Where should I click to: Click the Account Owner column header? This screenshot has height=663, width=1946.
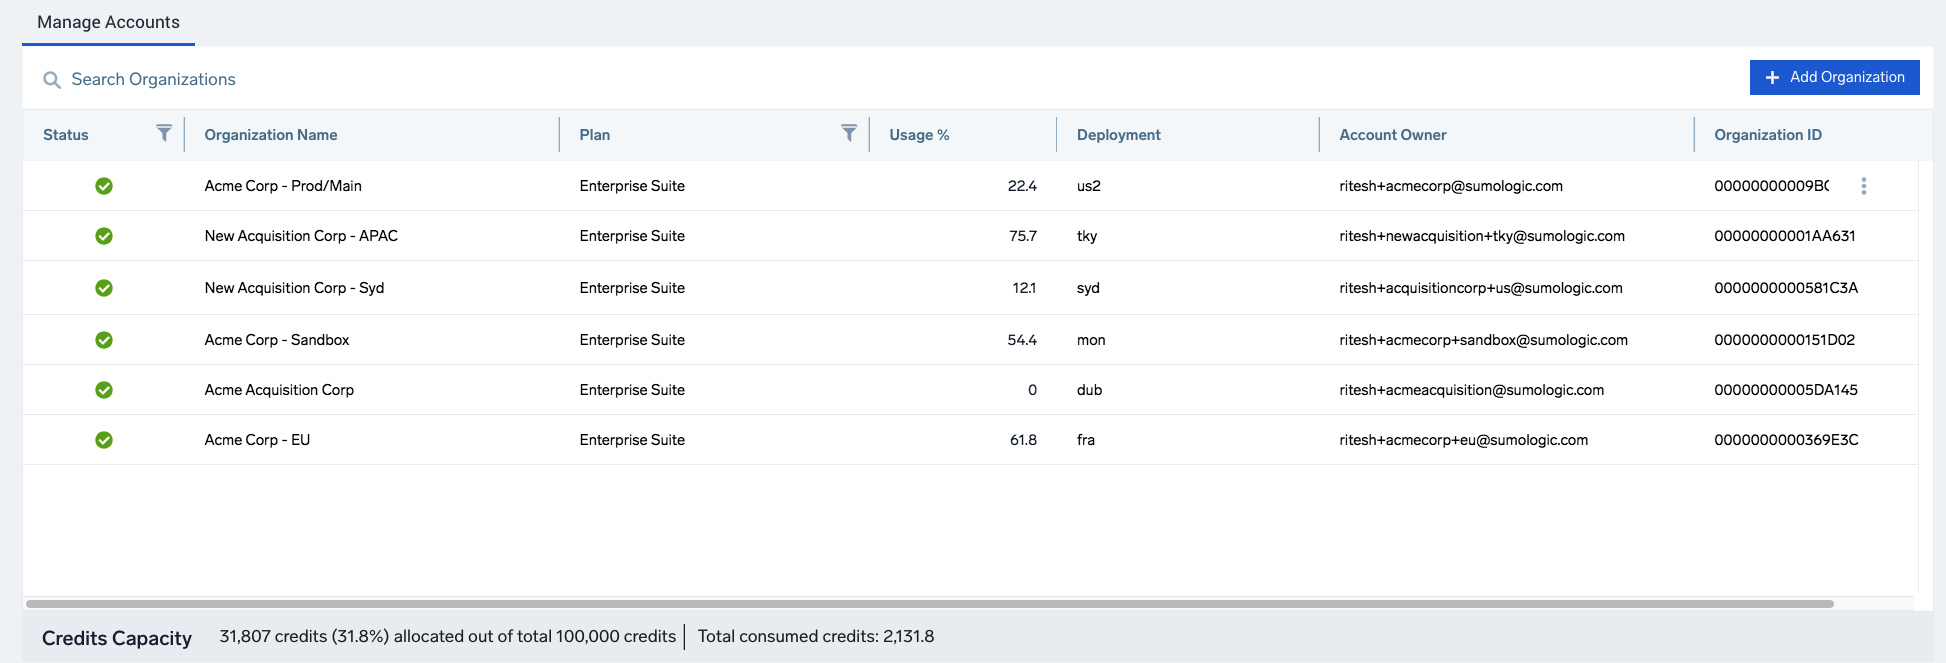point(1392,135)
